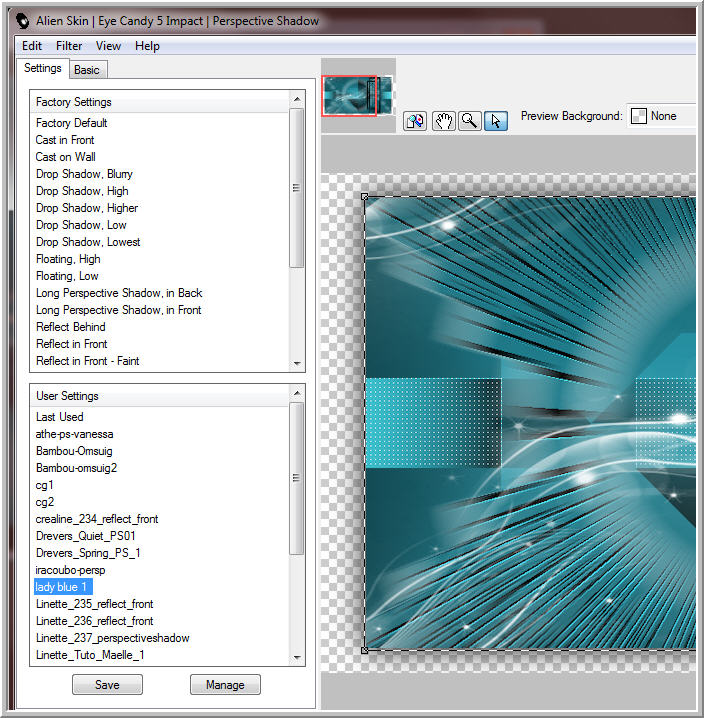Choose Drop Shadow, Blurry preset
This screenshot has height=718, width=704.
pyautogui.click(x=84, y=174)
